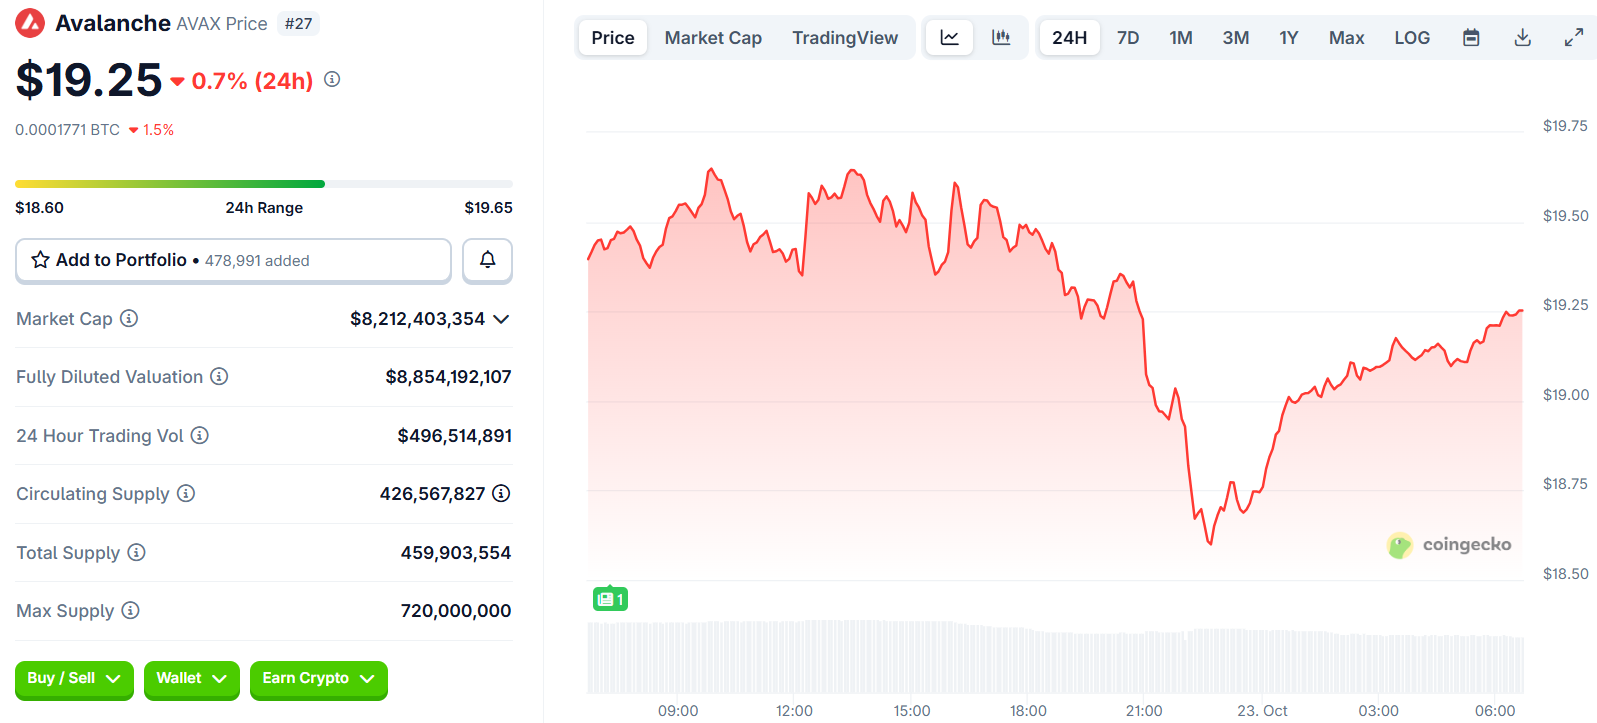
Task: Click the Avalanche logo icon
Action: tap(30, 23)
